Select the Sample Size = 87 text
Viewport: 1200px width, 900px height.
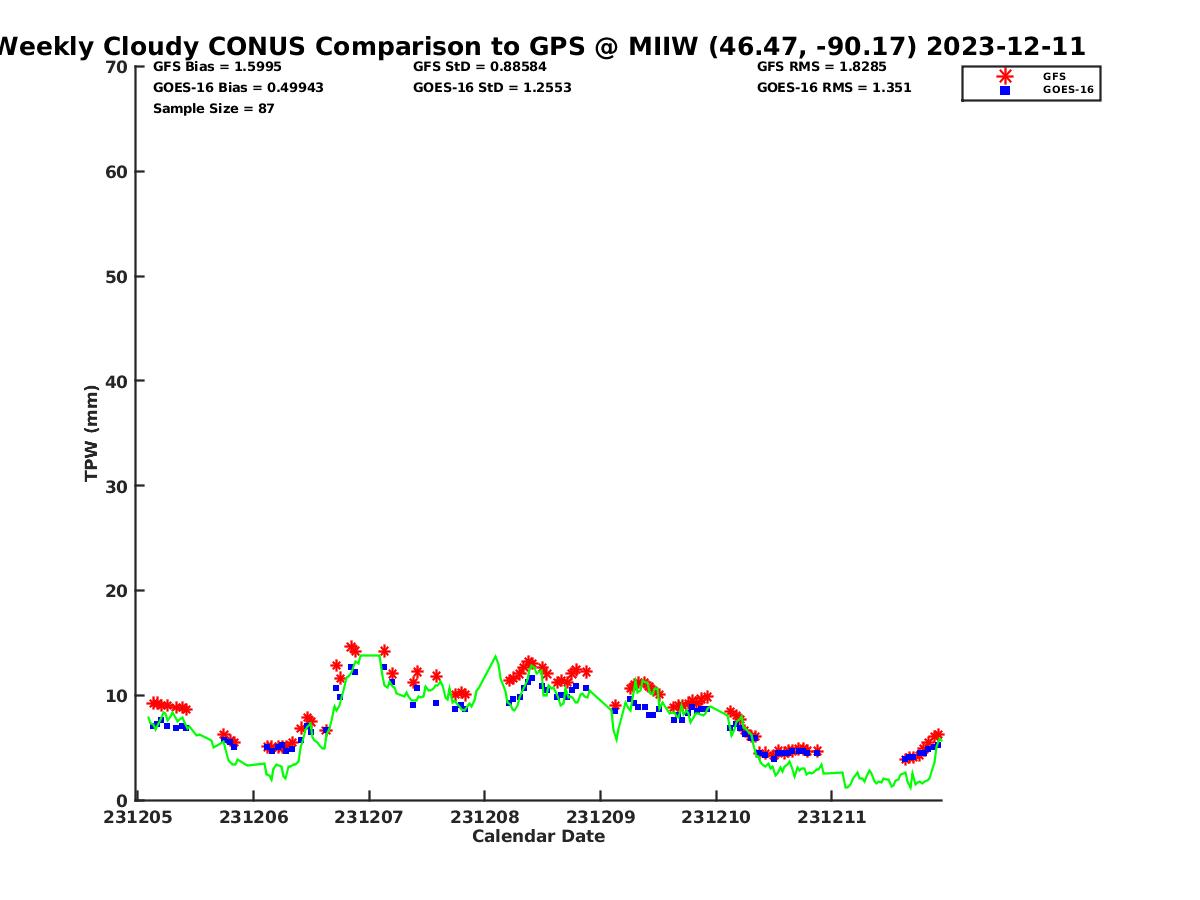point(213,109)
